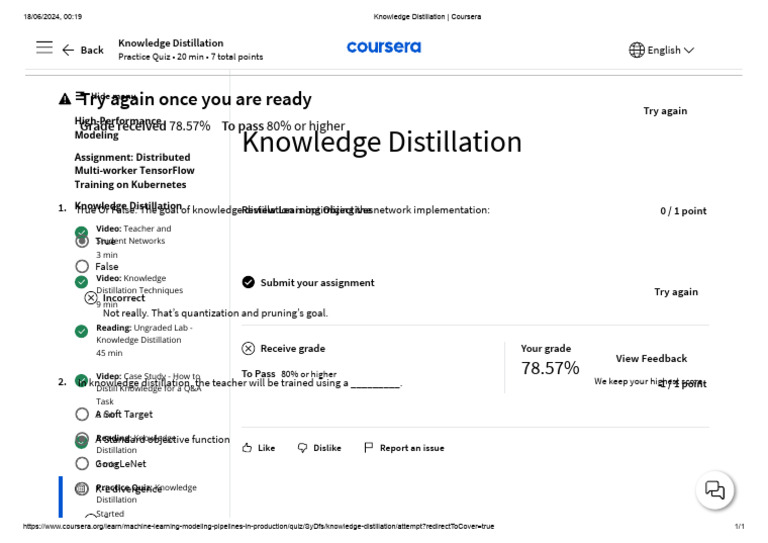Click Report an issue link

point(412,448)
